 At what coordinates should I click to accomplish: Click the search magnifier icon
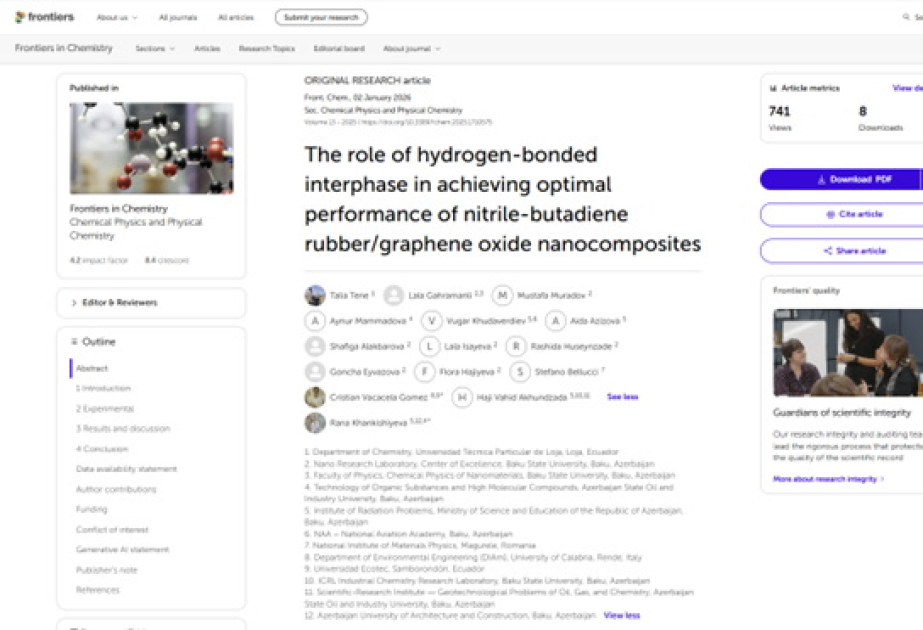pyautogui.click(x=906, y=17)
